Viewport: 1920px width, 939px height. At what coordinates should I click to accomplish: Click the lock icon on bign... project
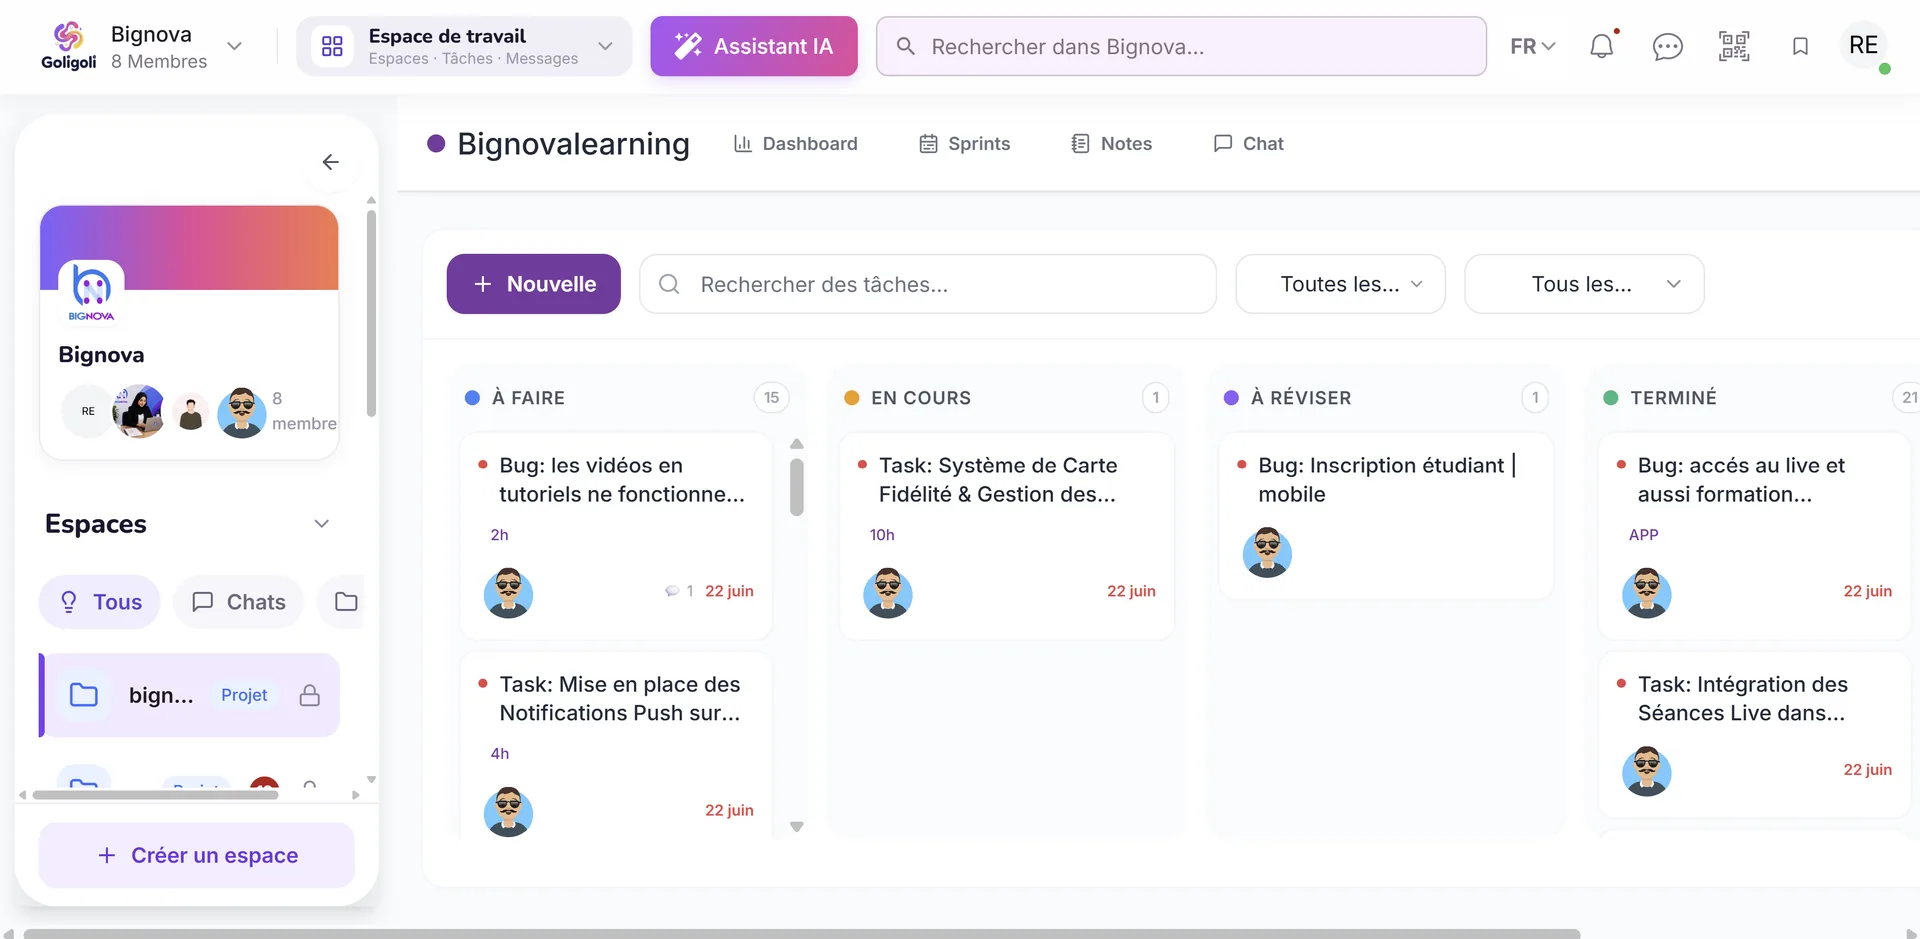(x=310, y=695)
